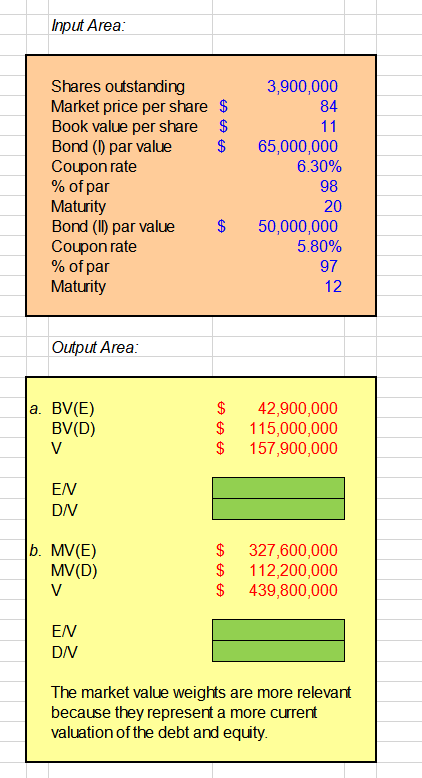Select the 439,800,000 market total value
This screenshot has height=778, width=422.
(294, 590)
